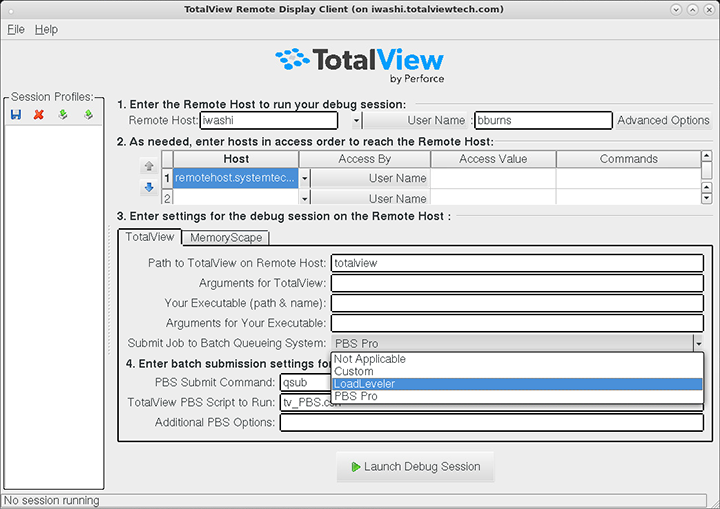Screen dimensions: 720x509
Task: Switch to the MemoryScape tab
Action: pos(226,238)
